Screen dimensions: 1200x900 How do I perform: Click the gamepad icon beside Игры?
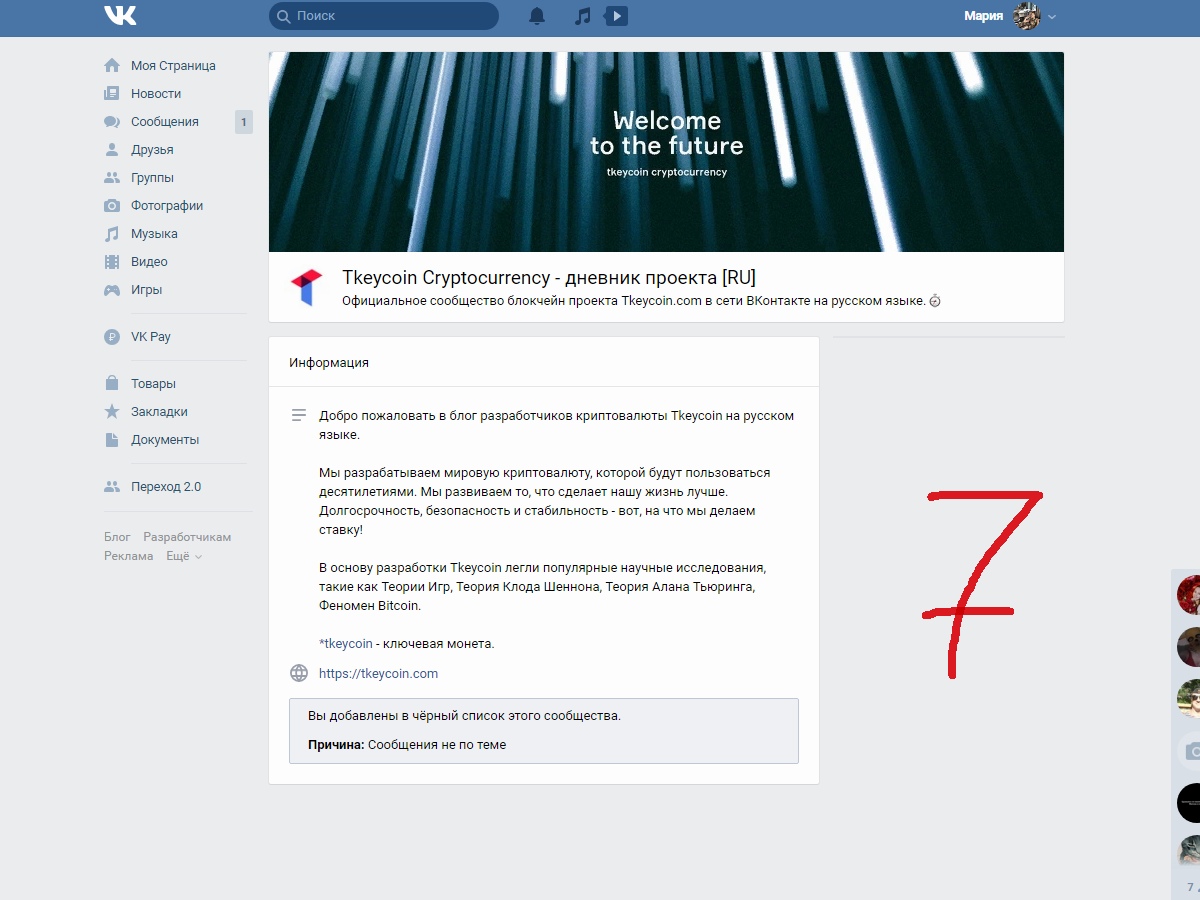pos(112,290)
